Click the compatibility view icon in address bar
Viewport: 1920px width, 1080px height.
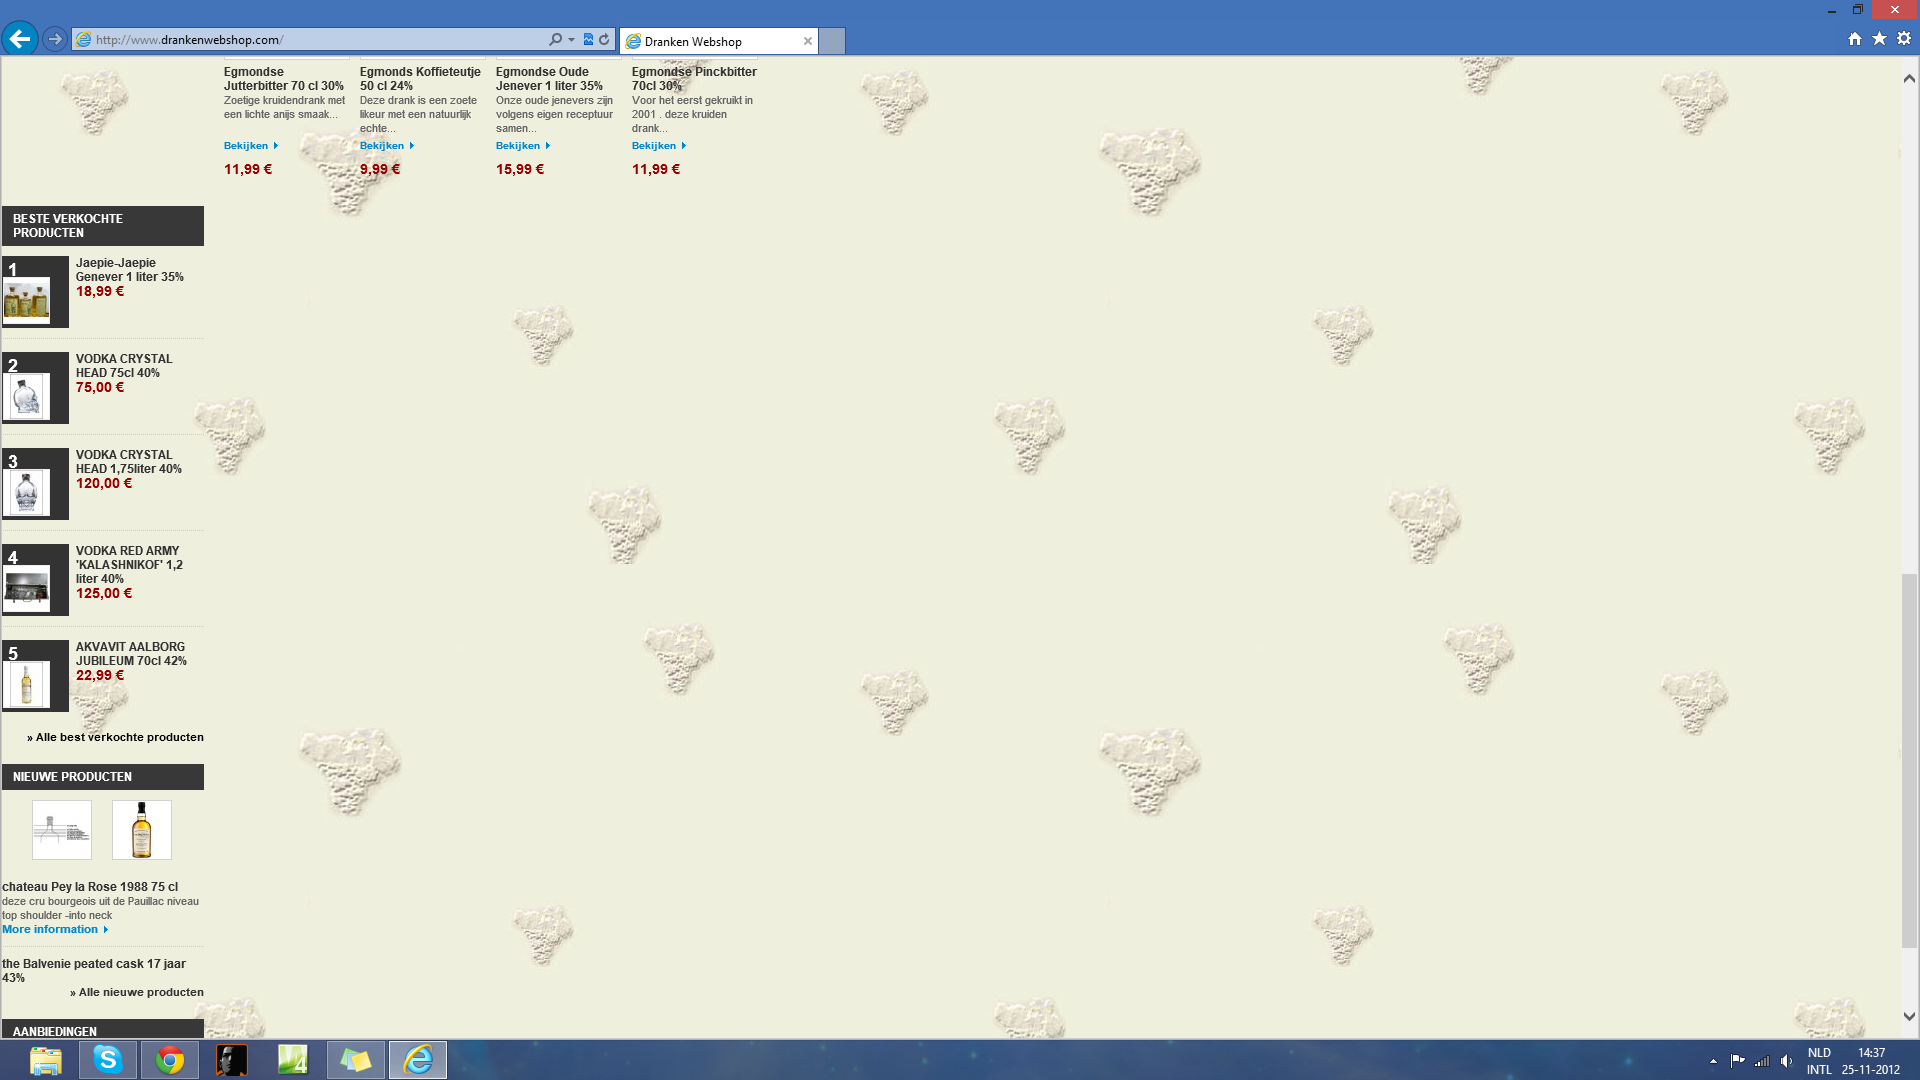tap(588, 40)
